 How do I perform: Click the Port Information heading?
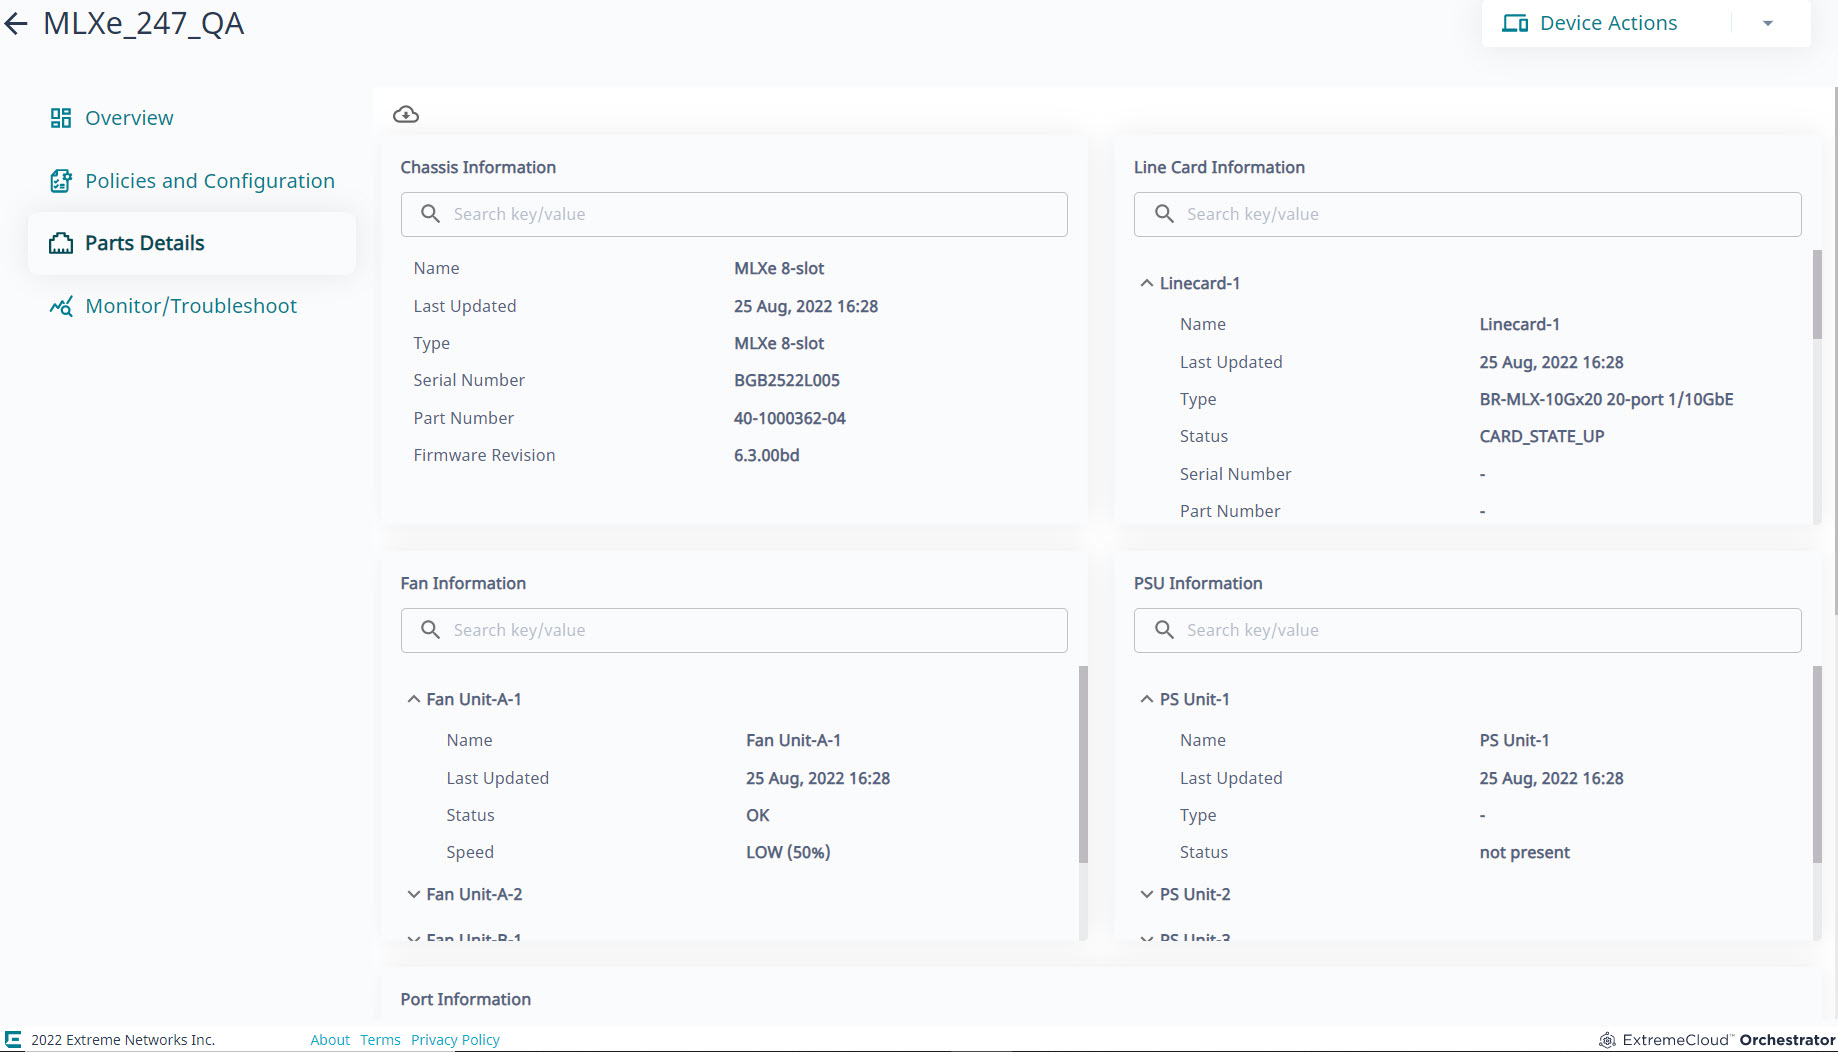[466, 999]
